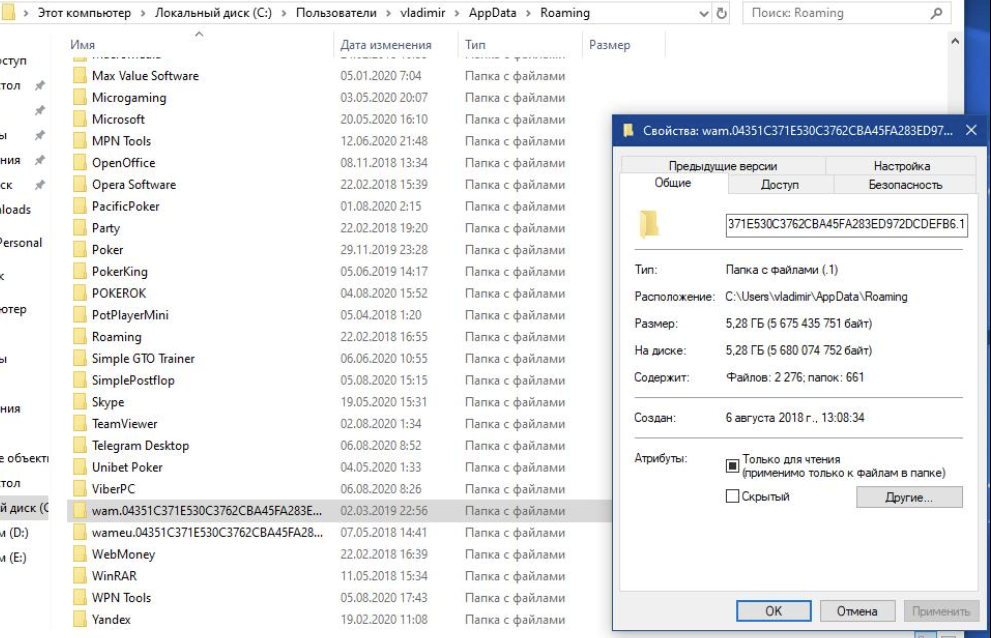991x638 pixels.
Task: Open the address bar history dropdown
Action: [x=703, y=13]
